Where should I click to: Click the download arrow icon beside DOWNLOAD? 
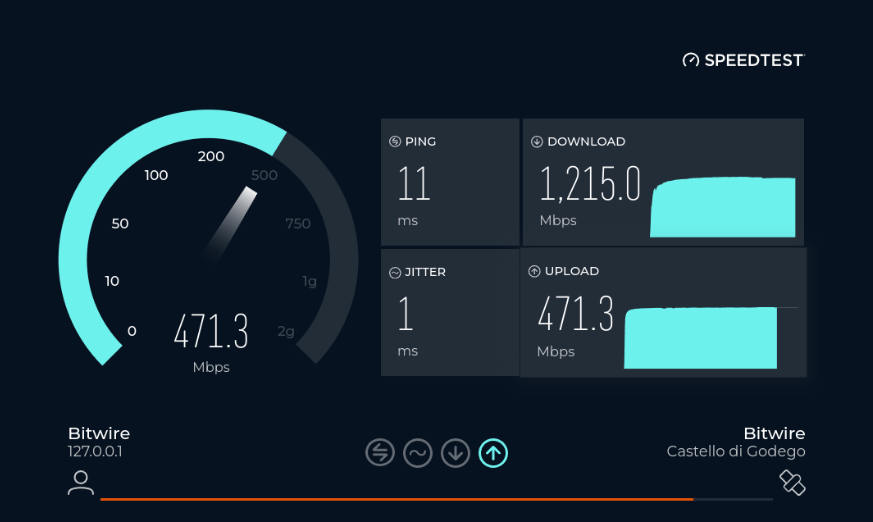537,142
